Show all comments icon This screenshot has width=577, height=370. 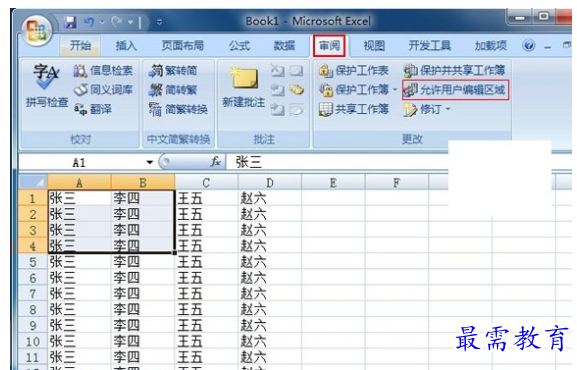click(296, 89)
